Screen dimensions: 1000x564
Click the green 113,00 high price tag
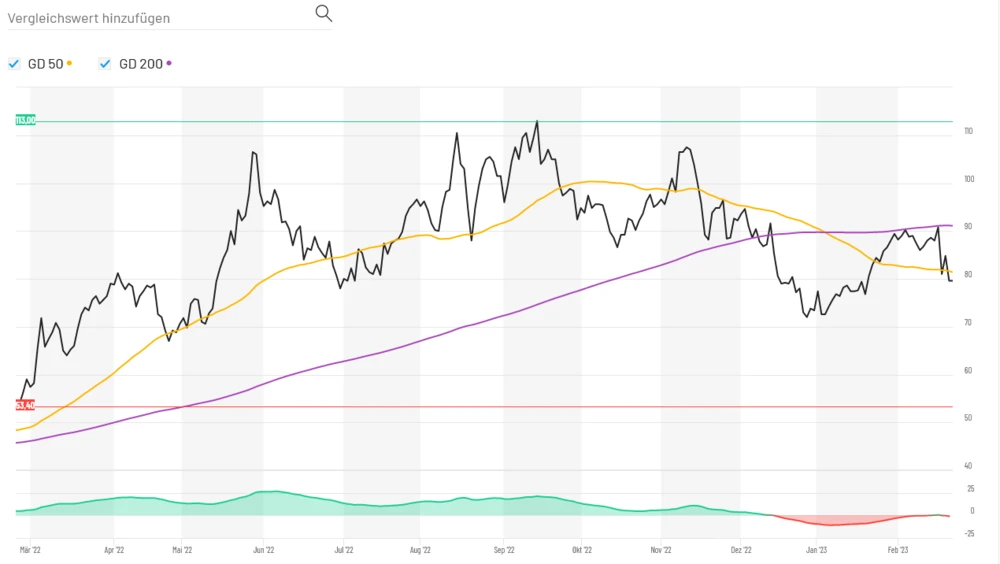point(25,120)
